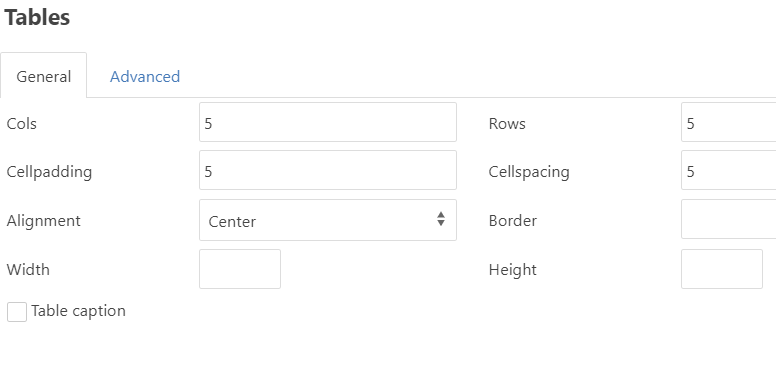Viewport: 776px width, 378px height.
Task: Open the Alignment dropdown showing Center
Action: pyautogui.click(x=328, y=220)
